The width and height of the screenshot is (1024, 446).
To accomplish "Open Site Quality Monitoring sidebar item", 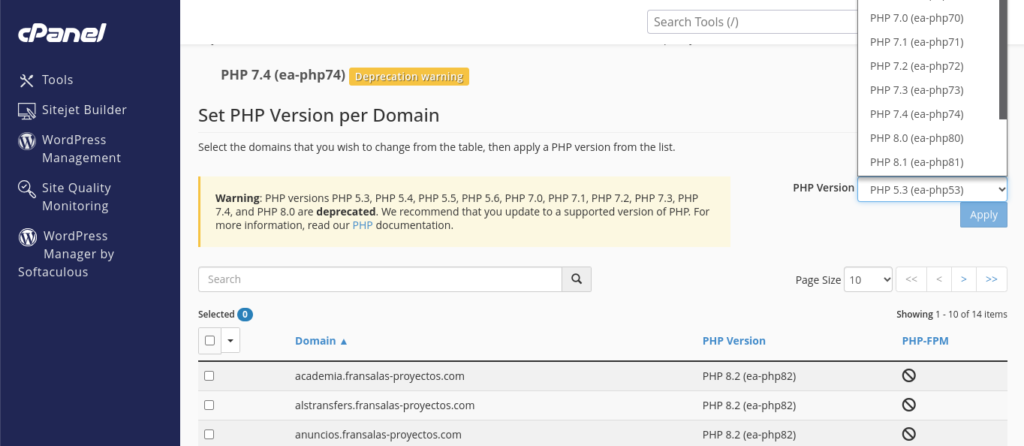I will click(65, 197).
